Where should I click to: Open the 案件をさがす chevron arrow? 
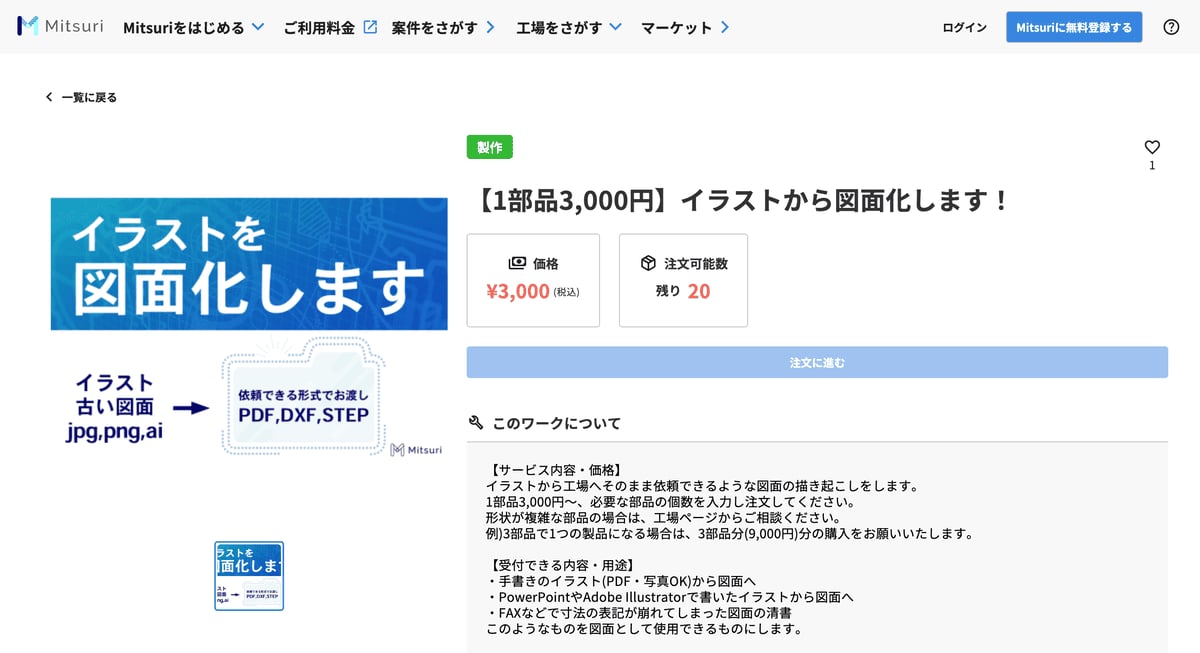(x=490, y=27)
